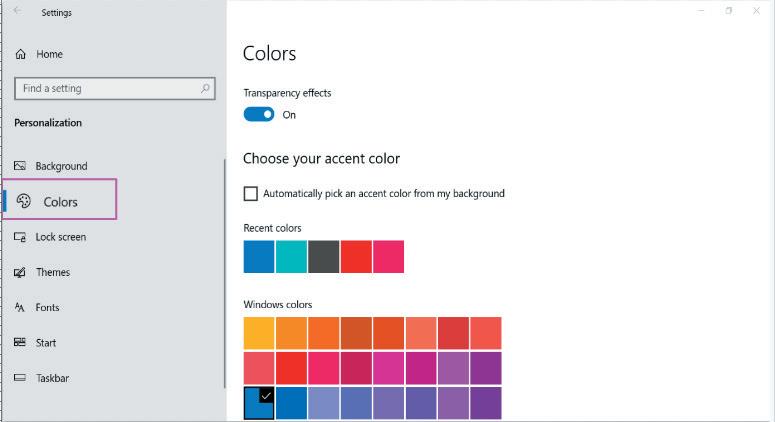Pick the teal recent color swatch
Viewport: 775px width, 422px height.
pos(291,256)
